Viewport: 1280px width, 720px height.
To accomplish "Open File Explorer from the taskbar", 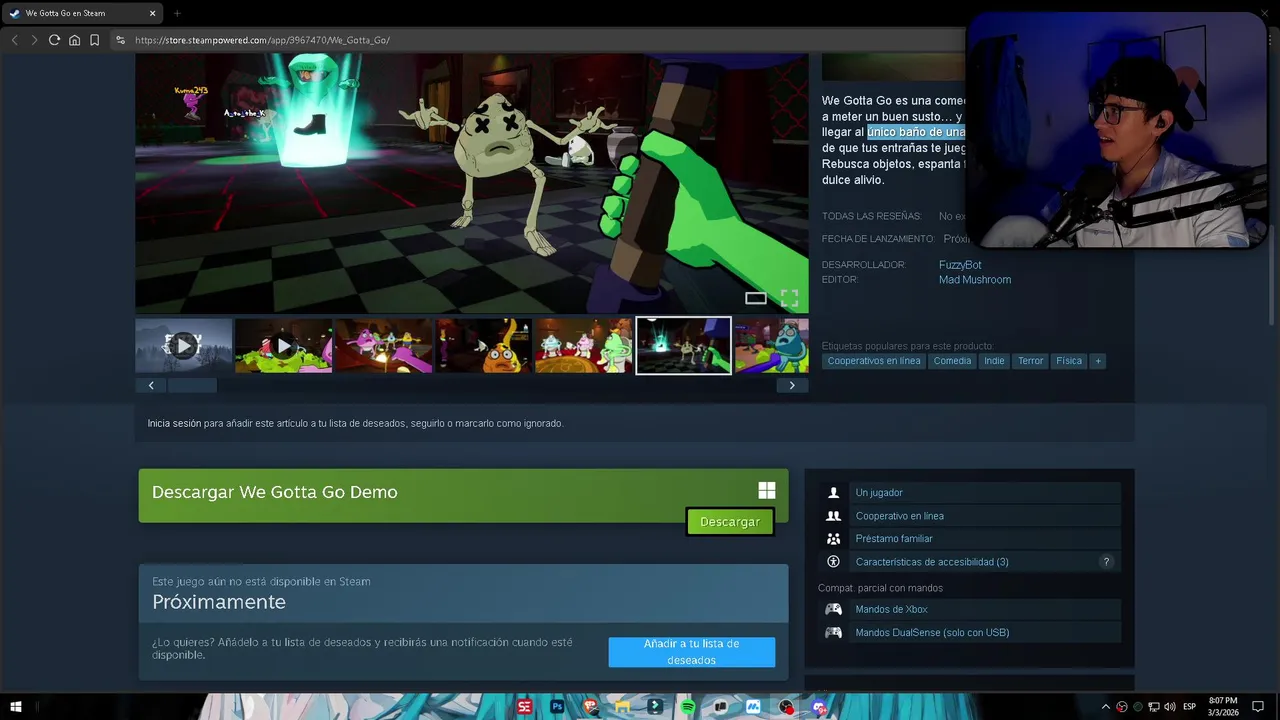I will 622,707.
